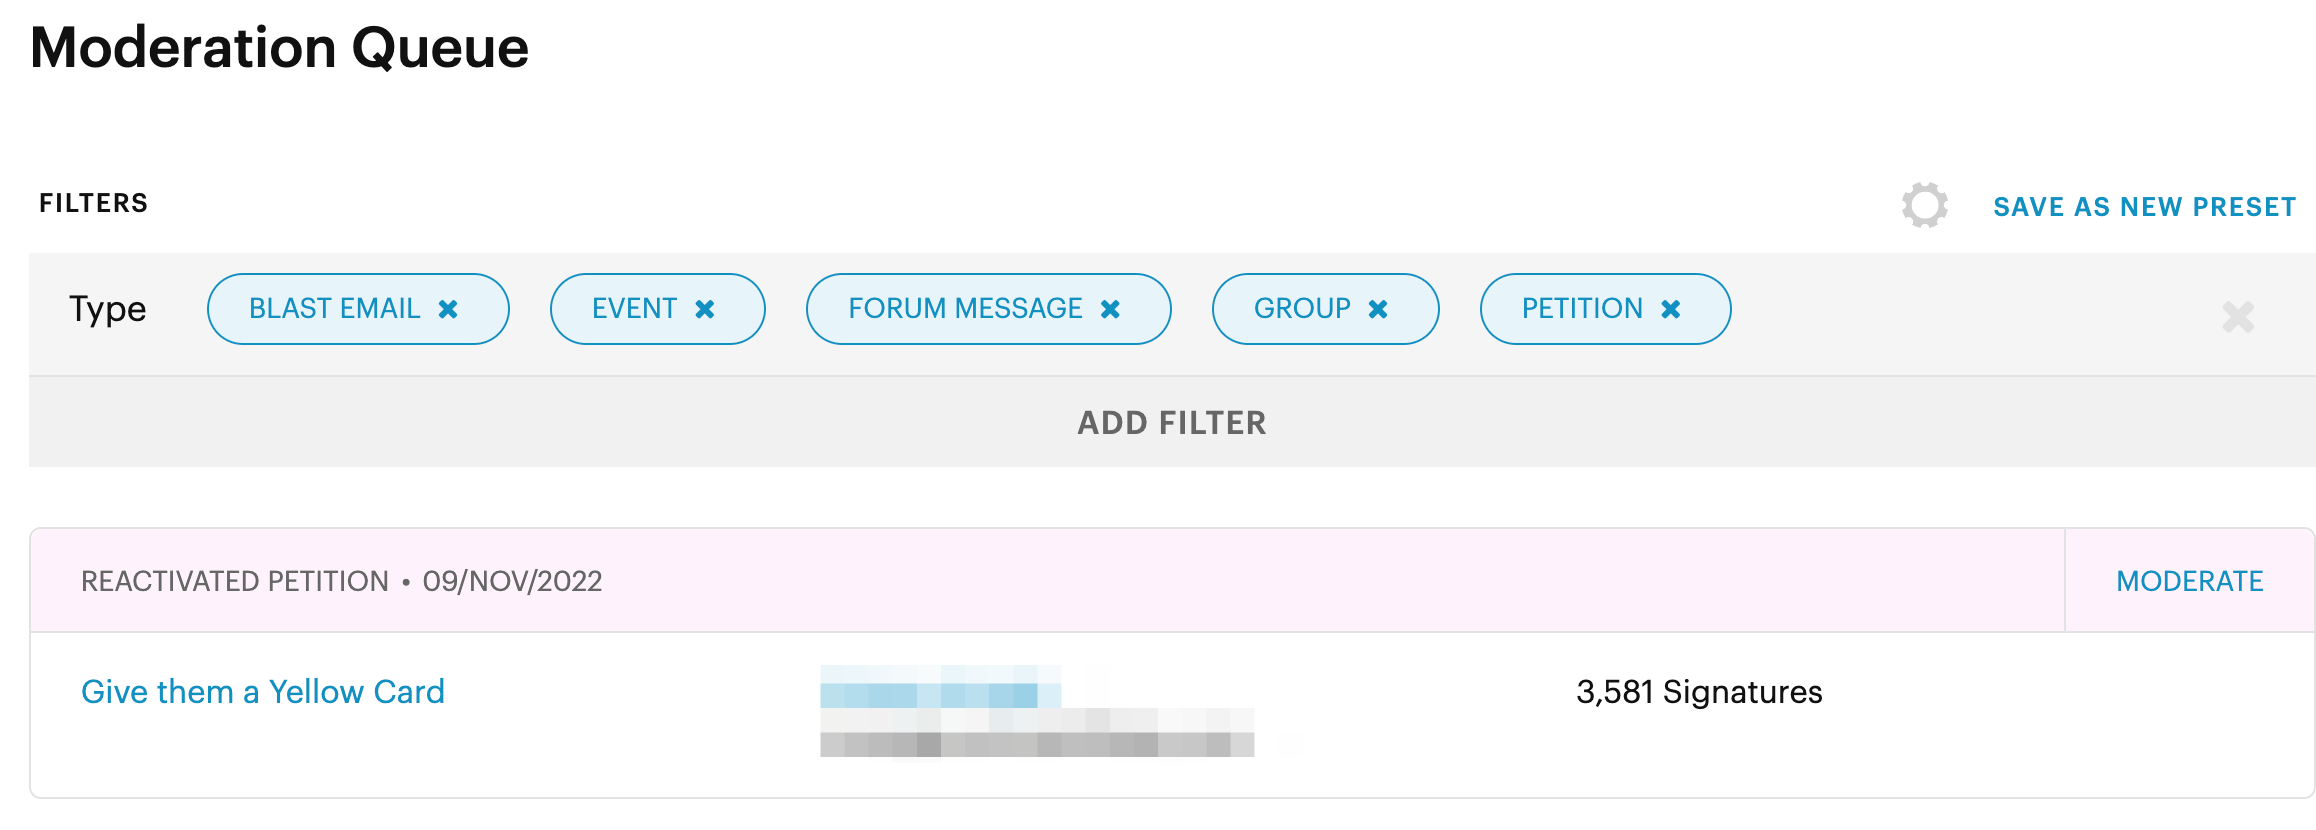Screen dimensions: 2316x830
Task: Click the Type filter label
Action: (108, 309)
